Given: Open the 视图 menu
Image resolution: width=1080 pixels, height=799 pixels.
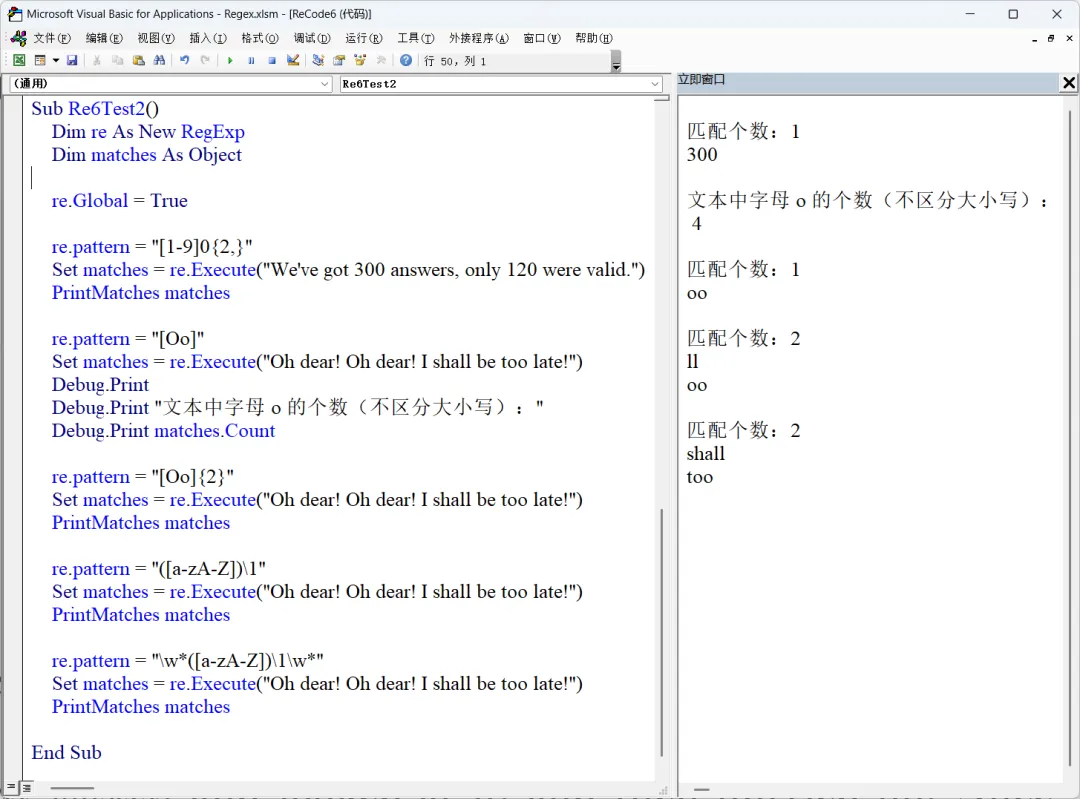Looking at the screenshot, I should coord(156,38).
